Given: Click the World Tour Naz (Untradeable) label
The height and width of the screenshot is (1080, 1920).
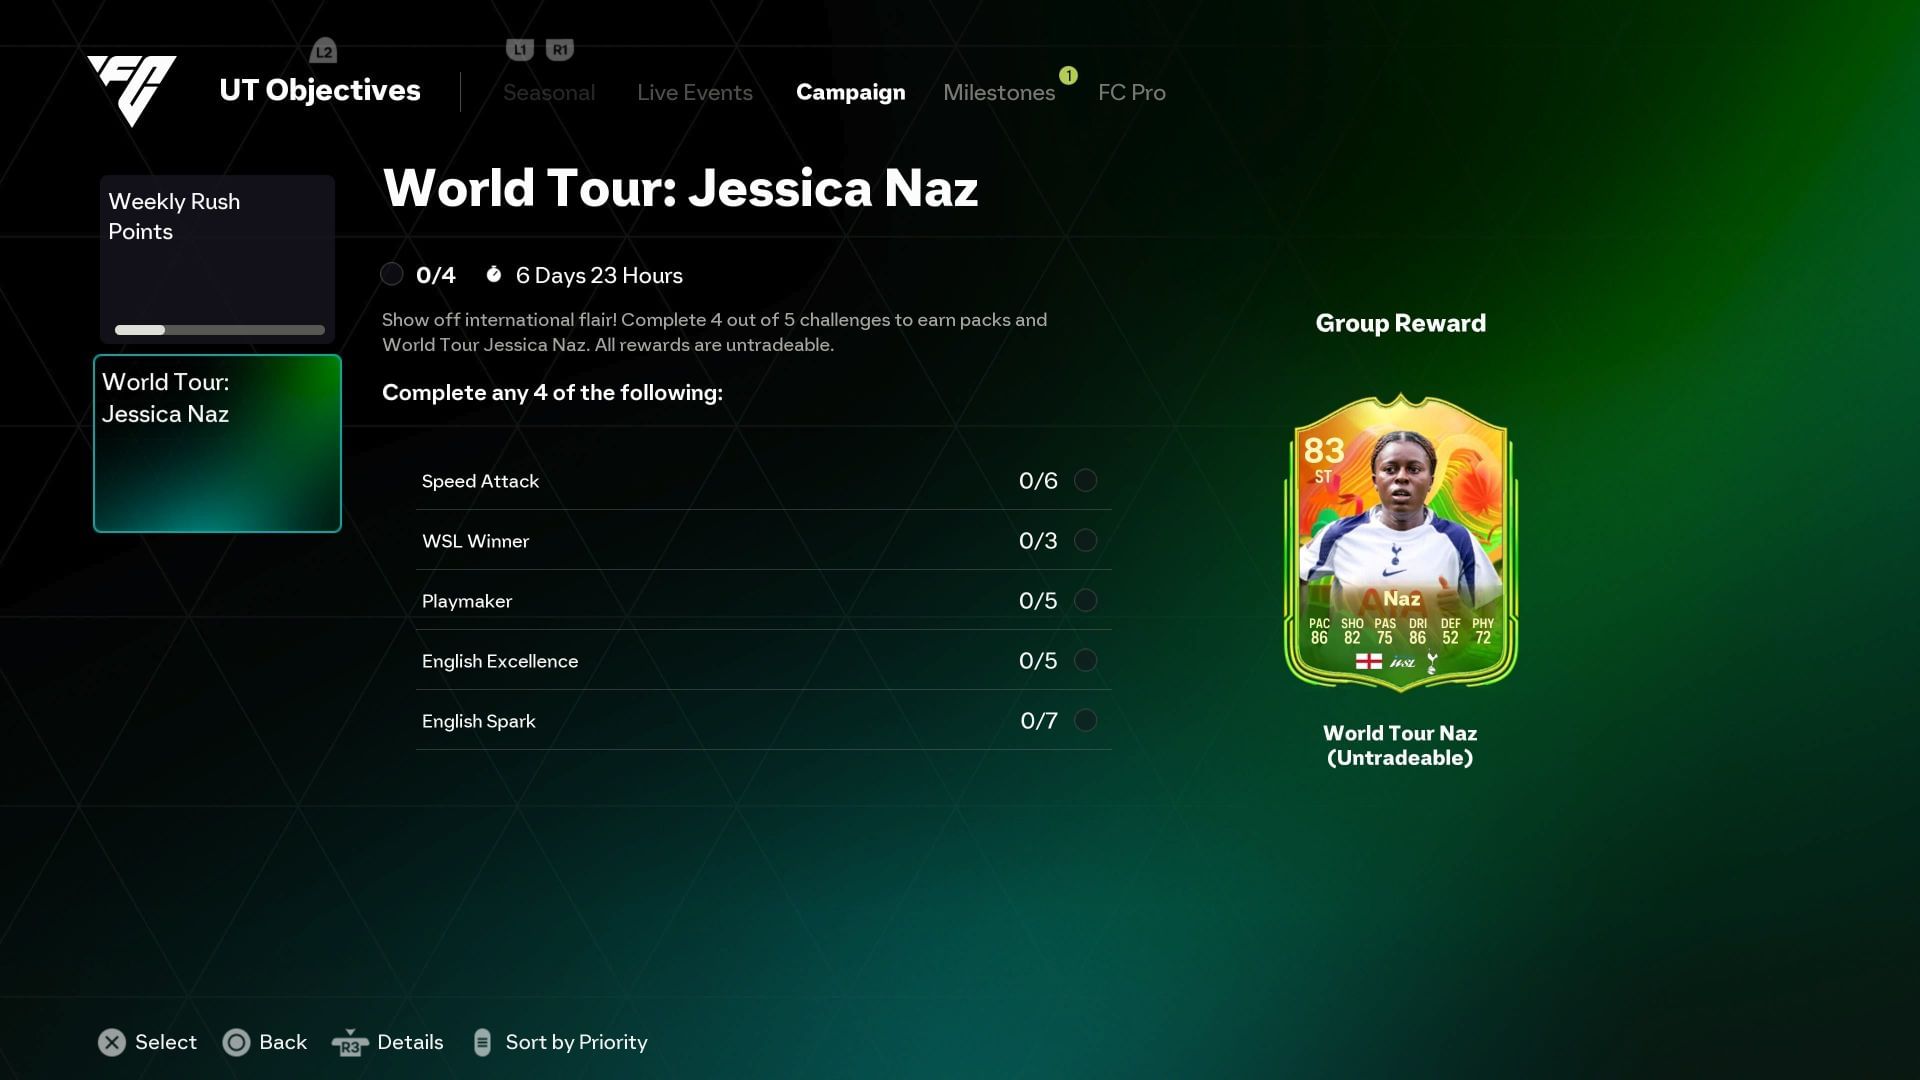Looking at the screenshot, I should (x=1400, y=745).
